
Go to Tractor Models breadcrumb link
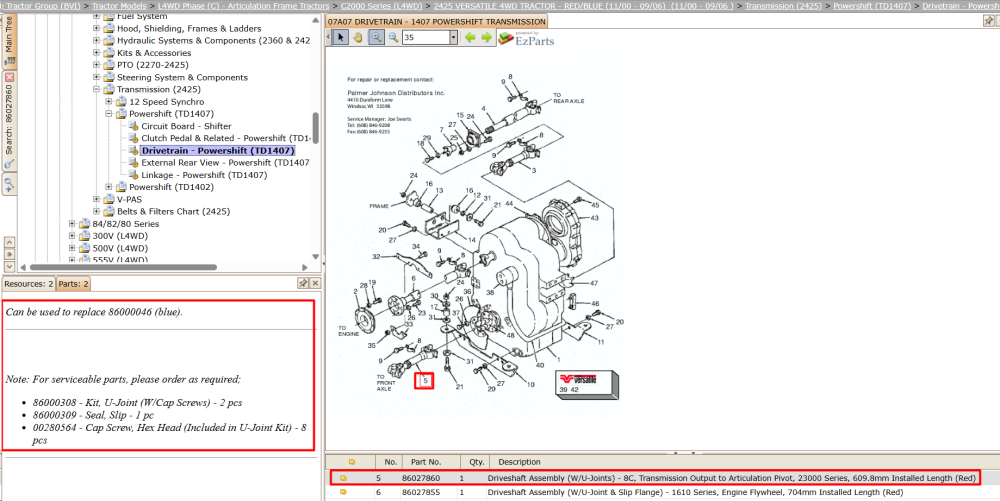click(x=119, y=5)
